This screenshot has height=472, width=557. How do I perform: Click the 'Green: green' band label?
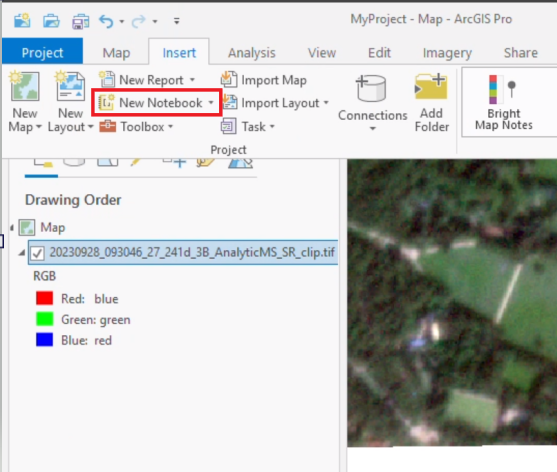[x=96, y=320]
